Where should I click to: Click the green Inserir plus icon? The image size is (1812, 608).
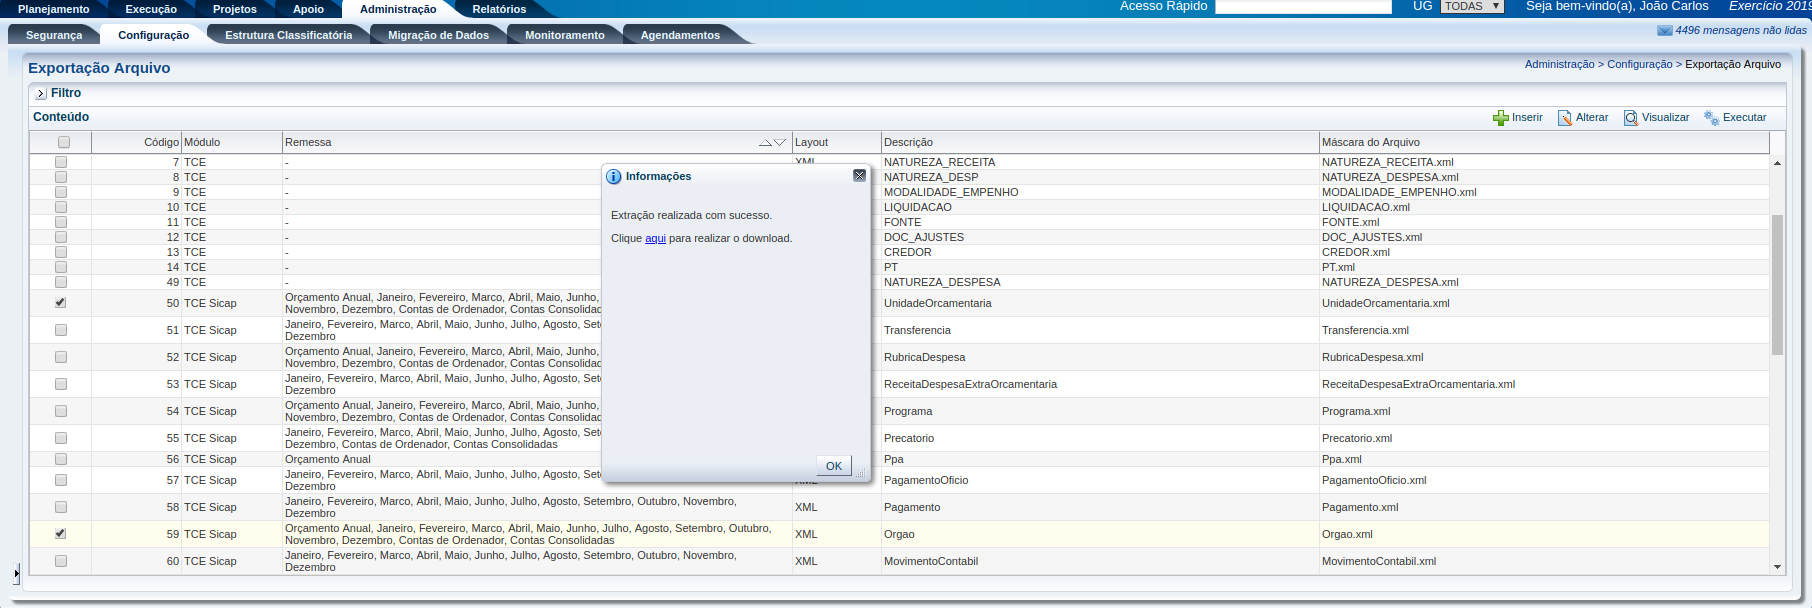tap(1500, 118)
